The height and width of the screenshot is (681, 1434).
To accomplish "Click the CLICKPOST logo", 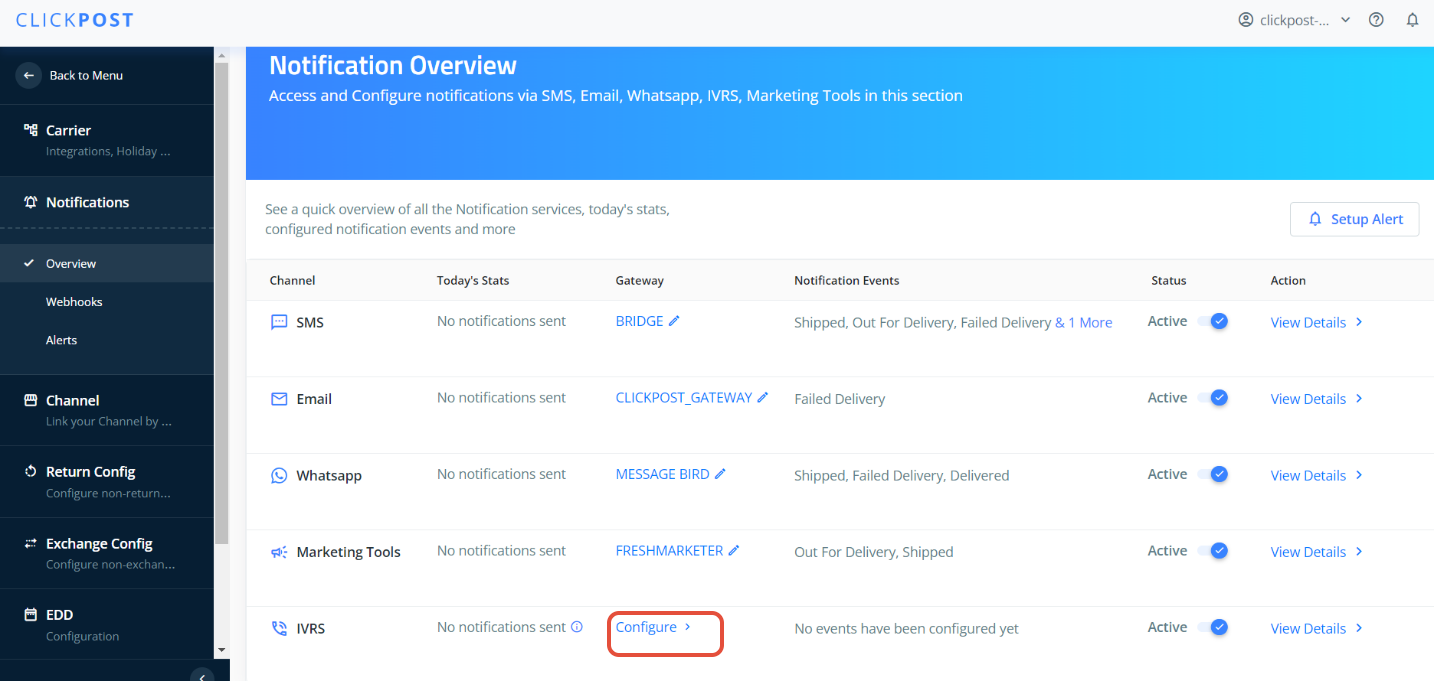I will 75,20.
